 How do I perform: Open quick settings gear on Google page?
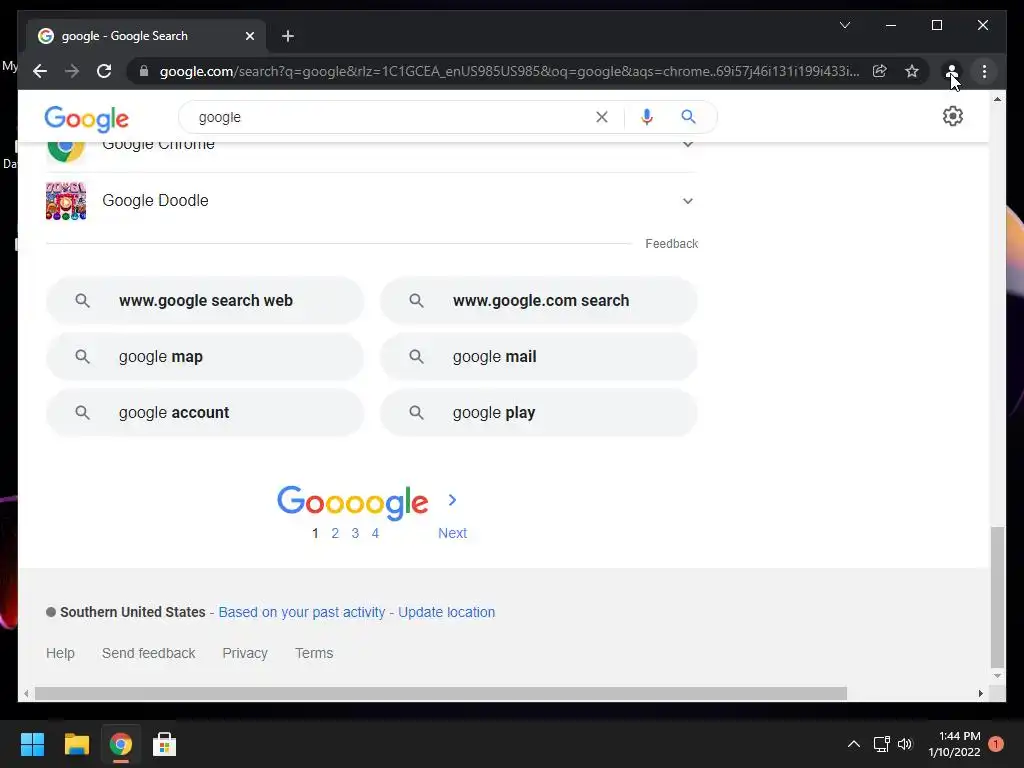coord(953,116)
